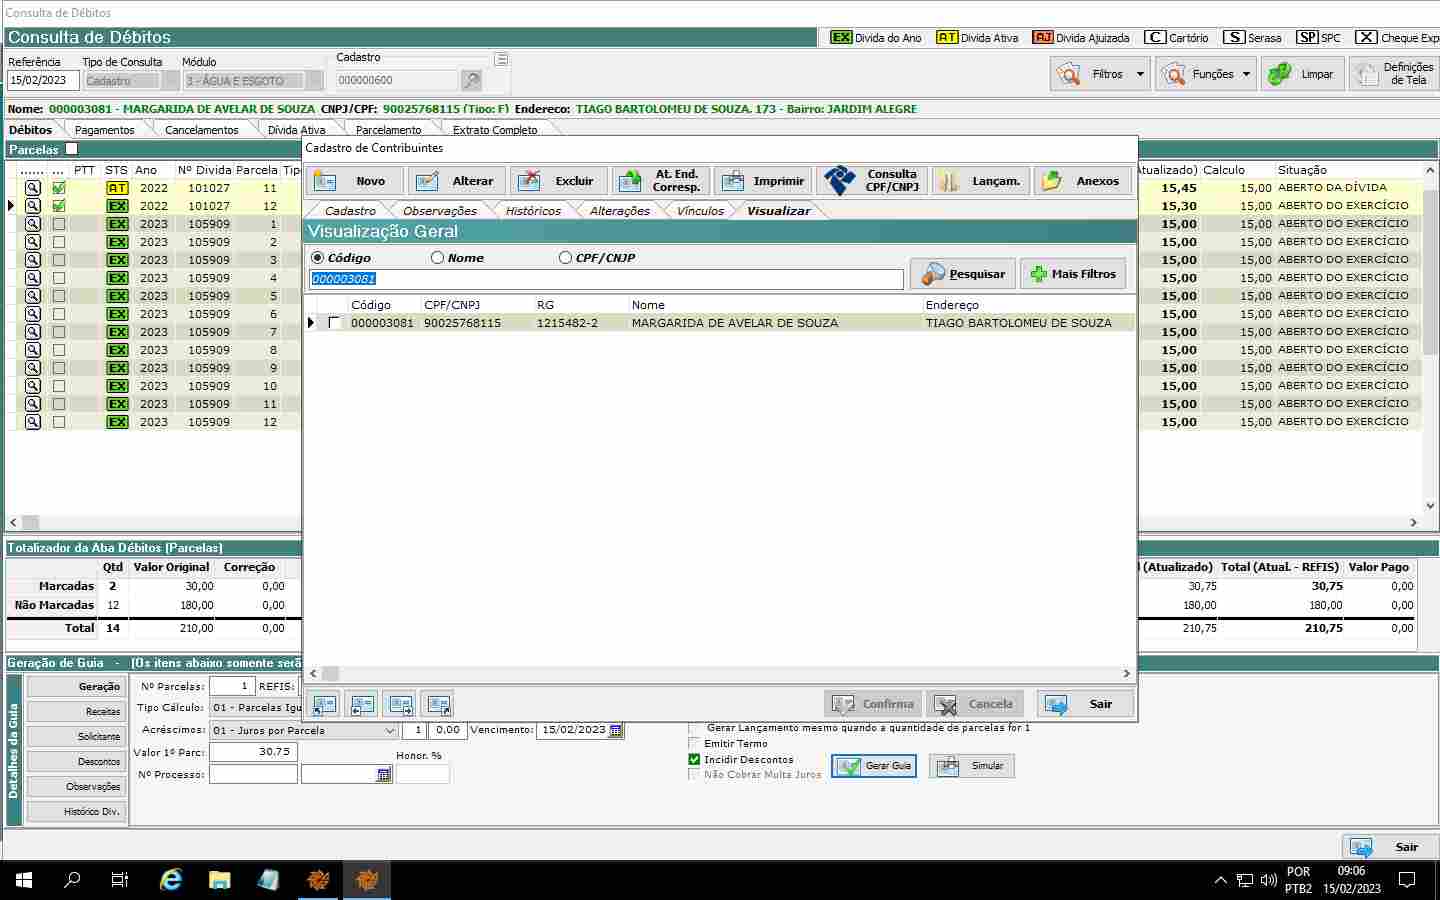Switch to the Históricos tab
This screenshot has height=900, width=1440.
point(533,211)
